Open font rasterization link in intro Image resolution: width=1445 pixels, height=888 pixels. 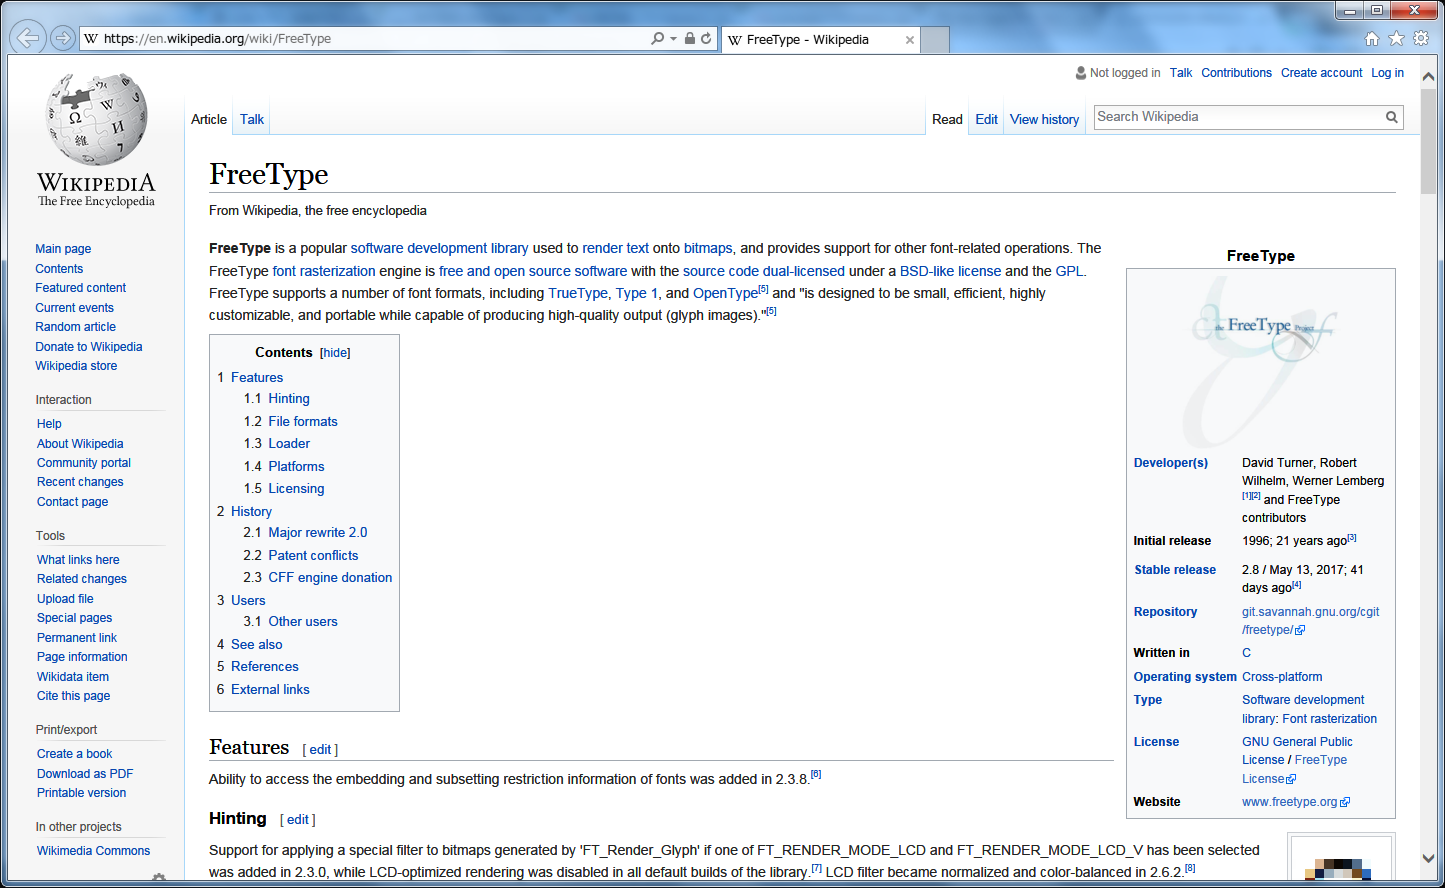coord(324,271)
